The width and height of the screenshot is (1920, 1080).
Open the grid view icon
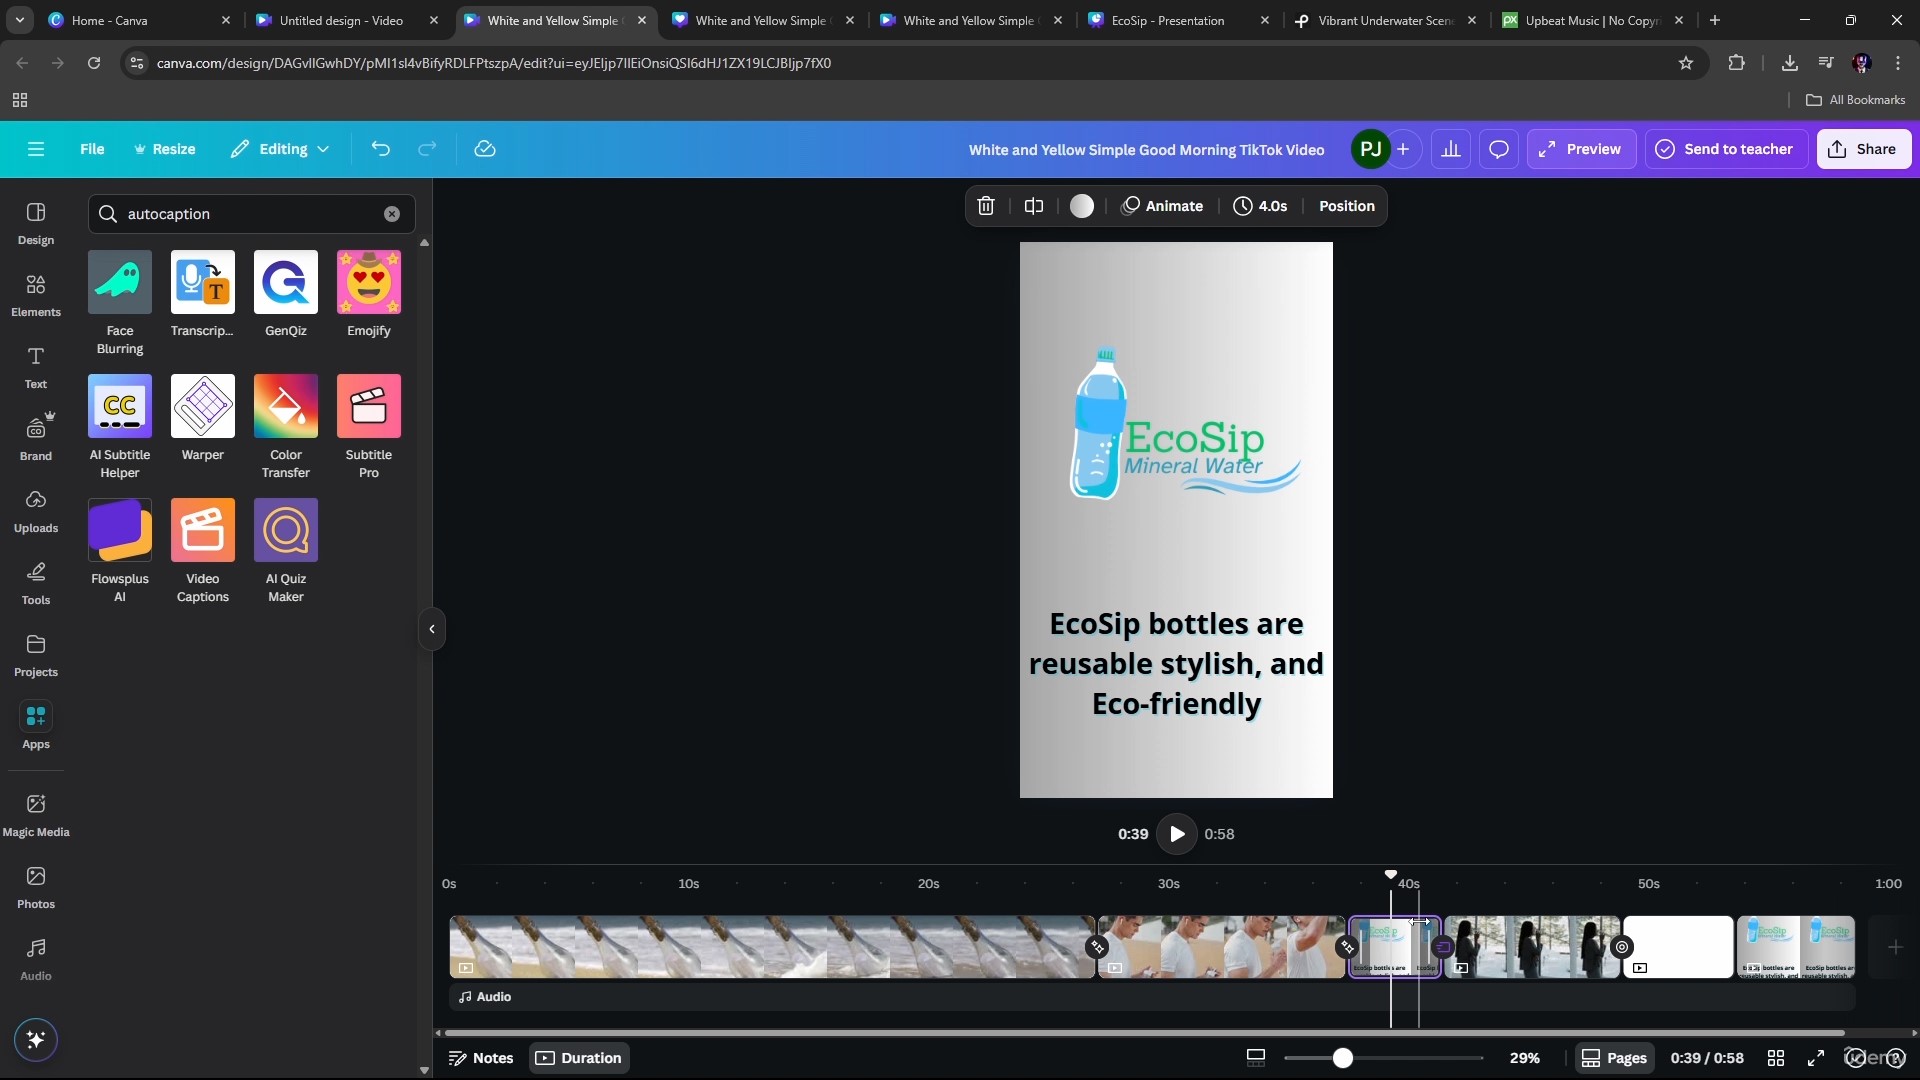tap(1776, 1058)
